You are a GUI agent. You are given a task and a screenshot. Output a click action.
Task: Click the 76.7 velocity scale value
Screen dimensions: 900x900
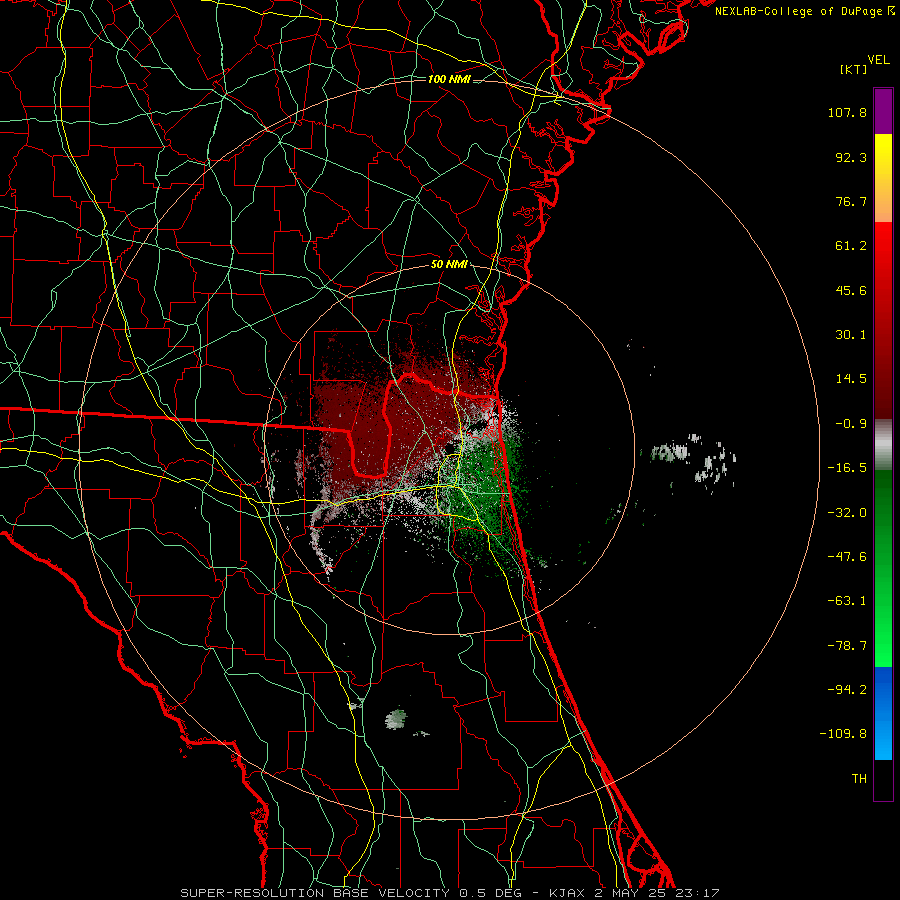click(x=851, y=201)
